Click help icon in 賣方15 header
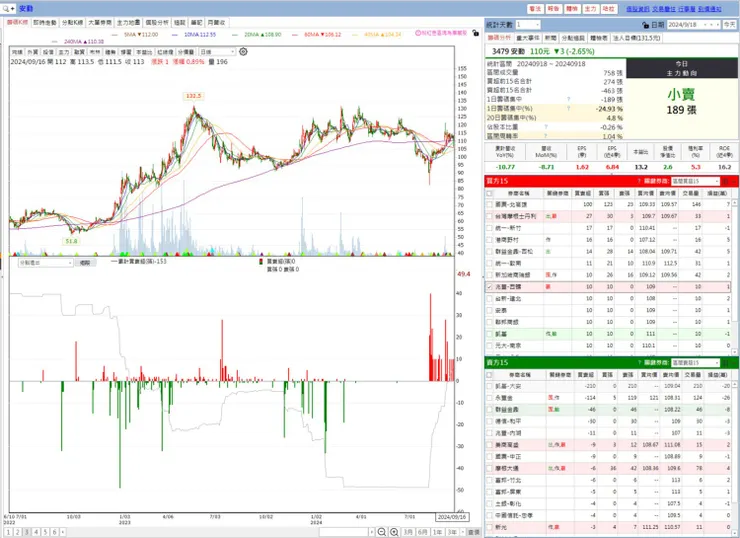Screen dimensions: 740x538 tap(639, 362)
